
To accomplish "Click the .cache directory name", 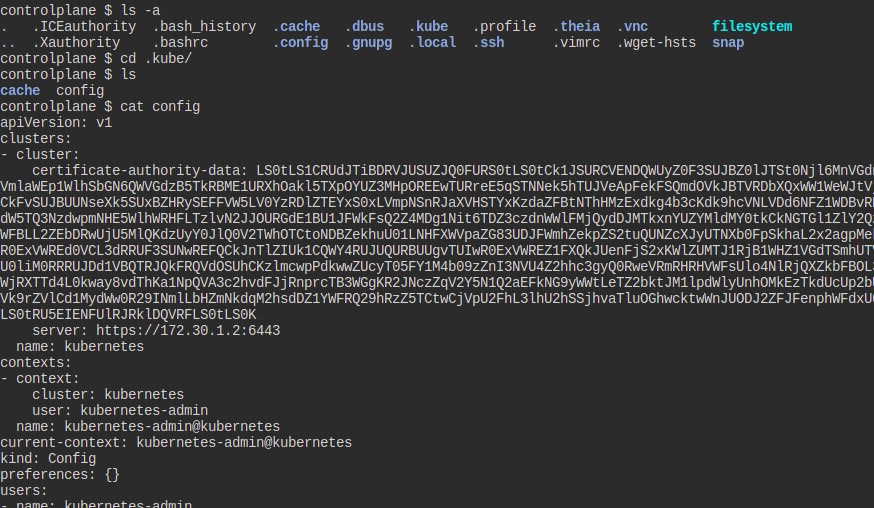I will coord(296,27).
